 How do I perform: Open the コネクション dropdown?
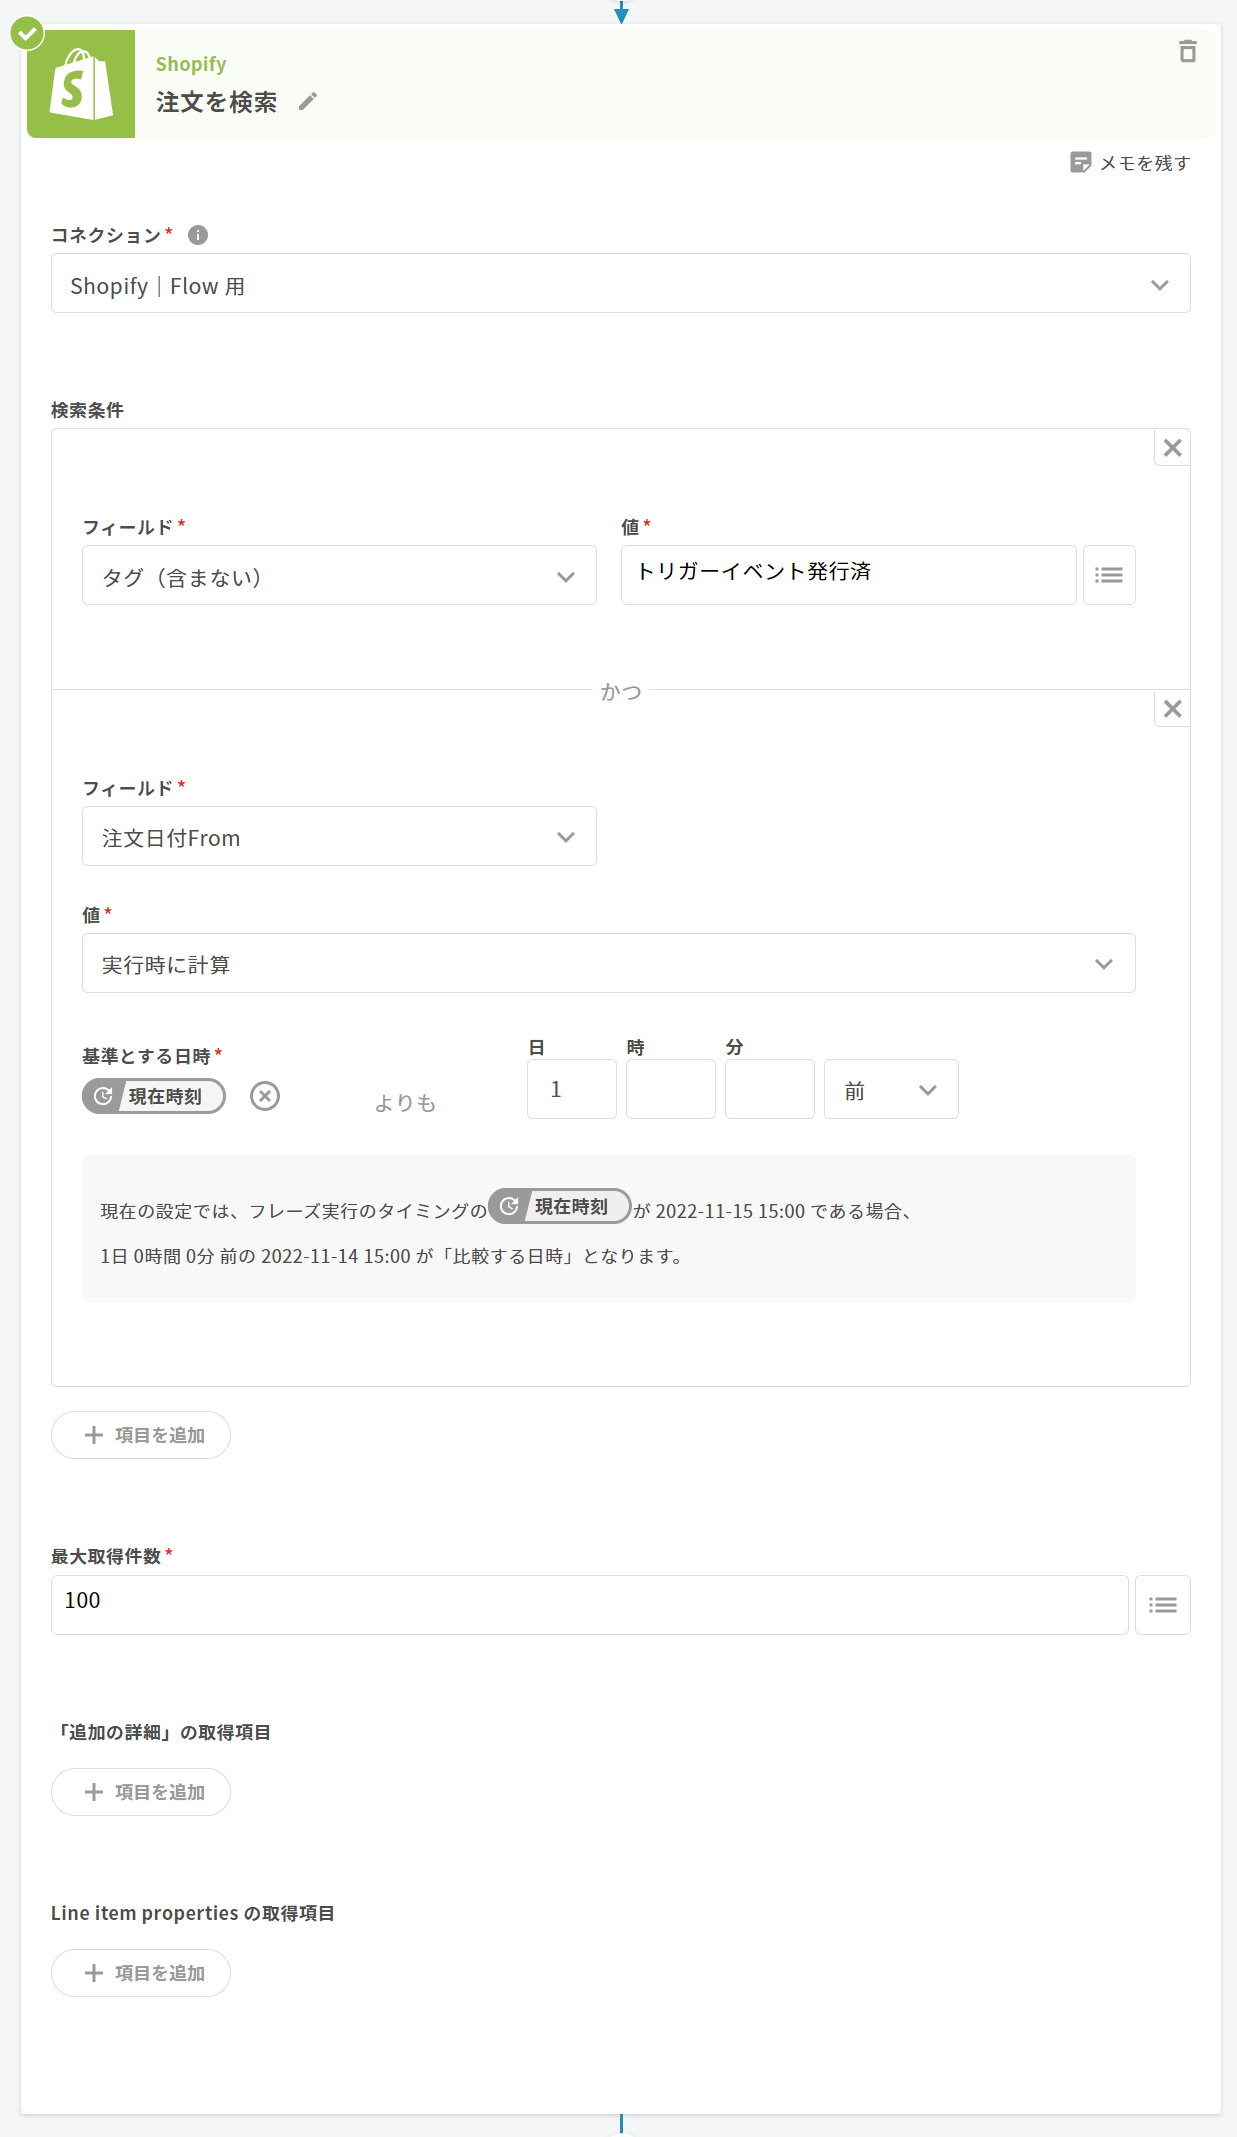click(620, 284)
